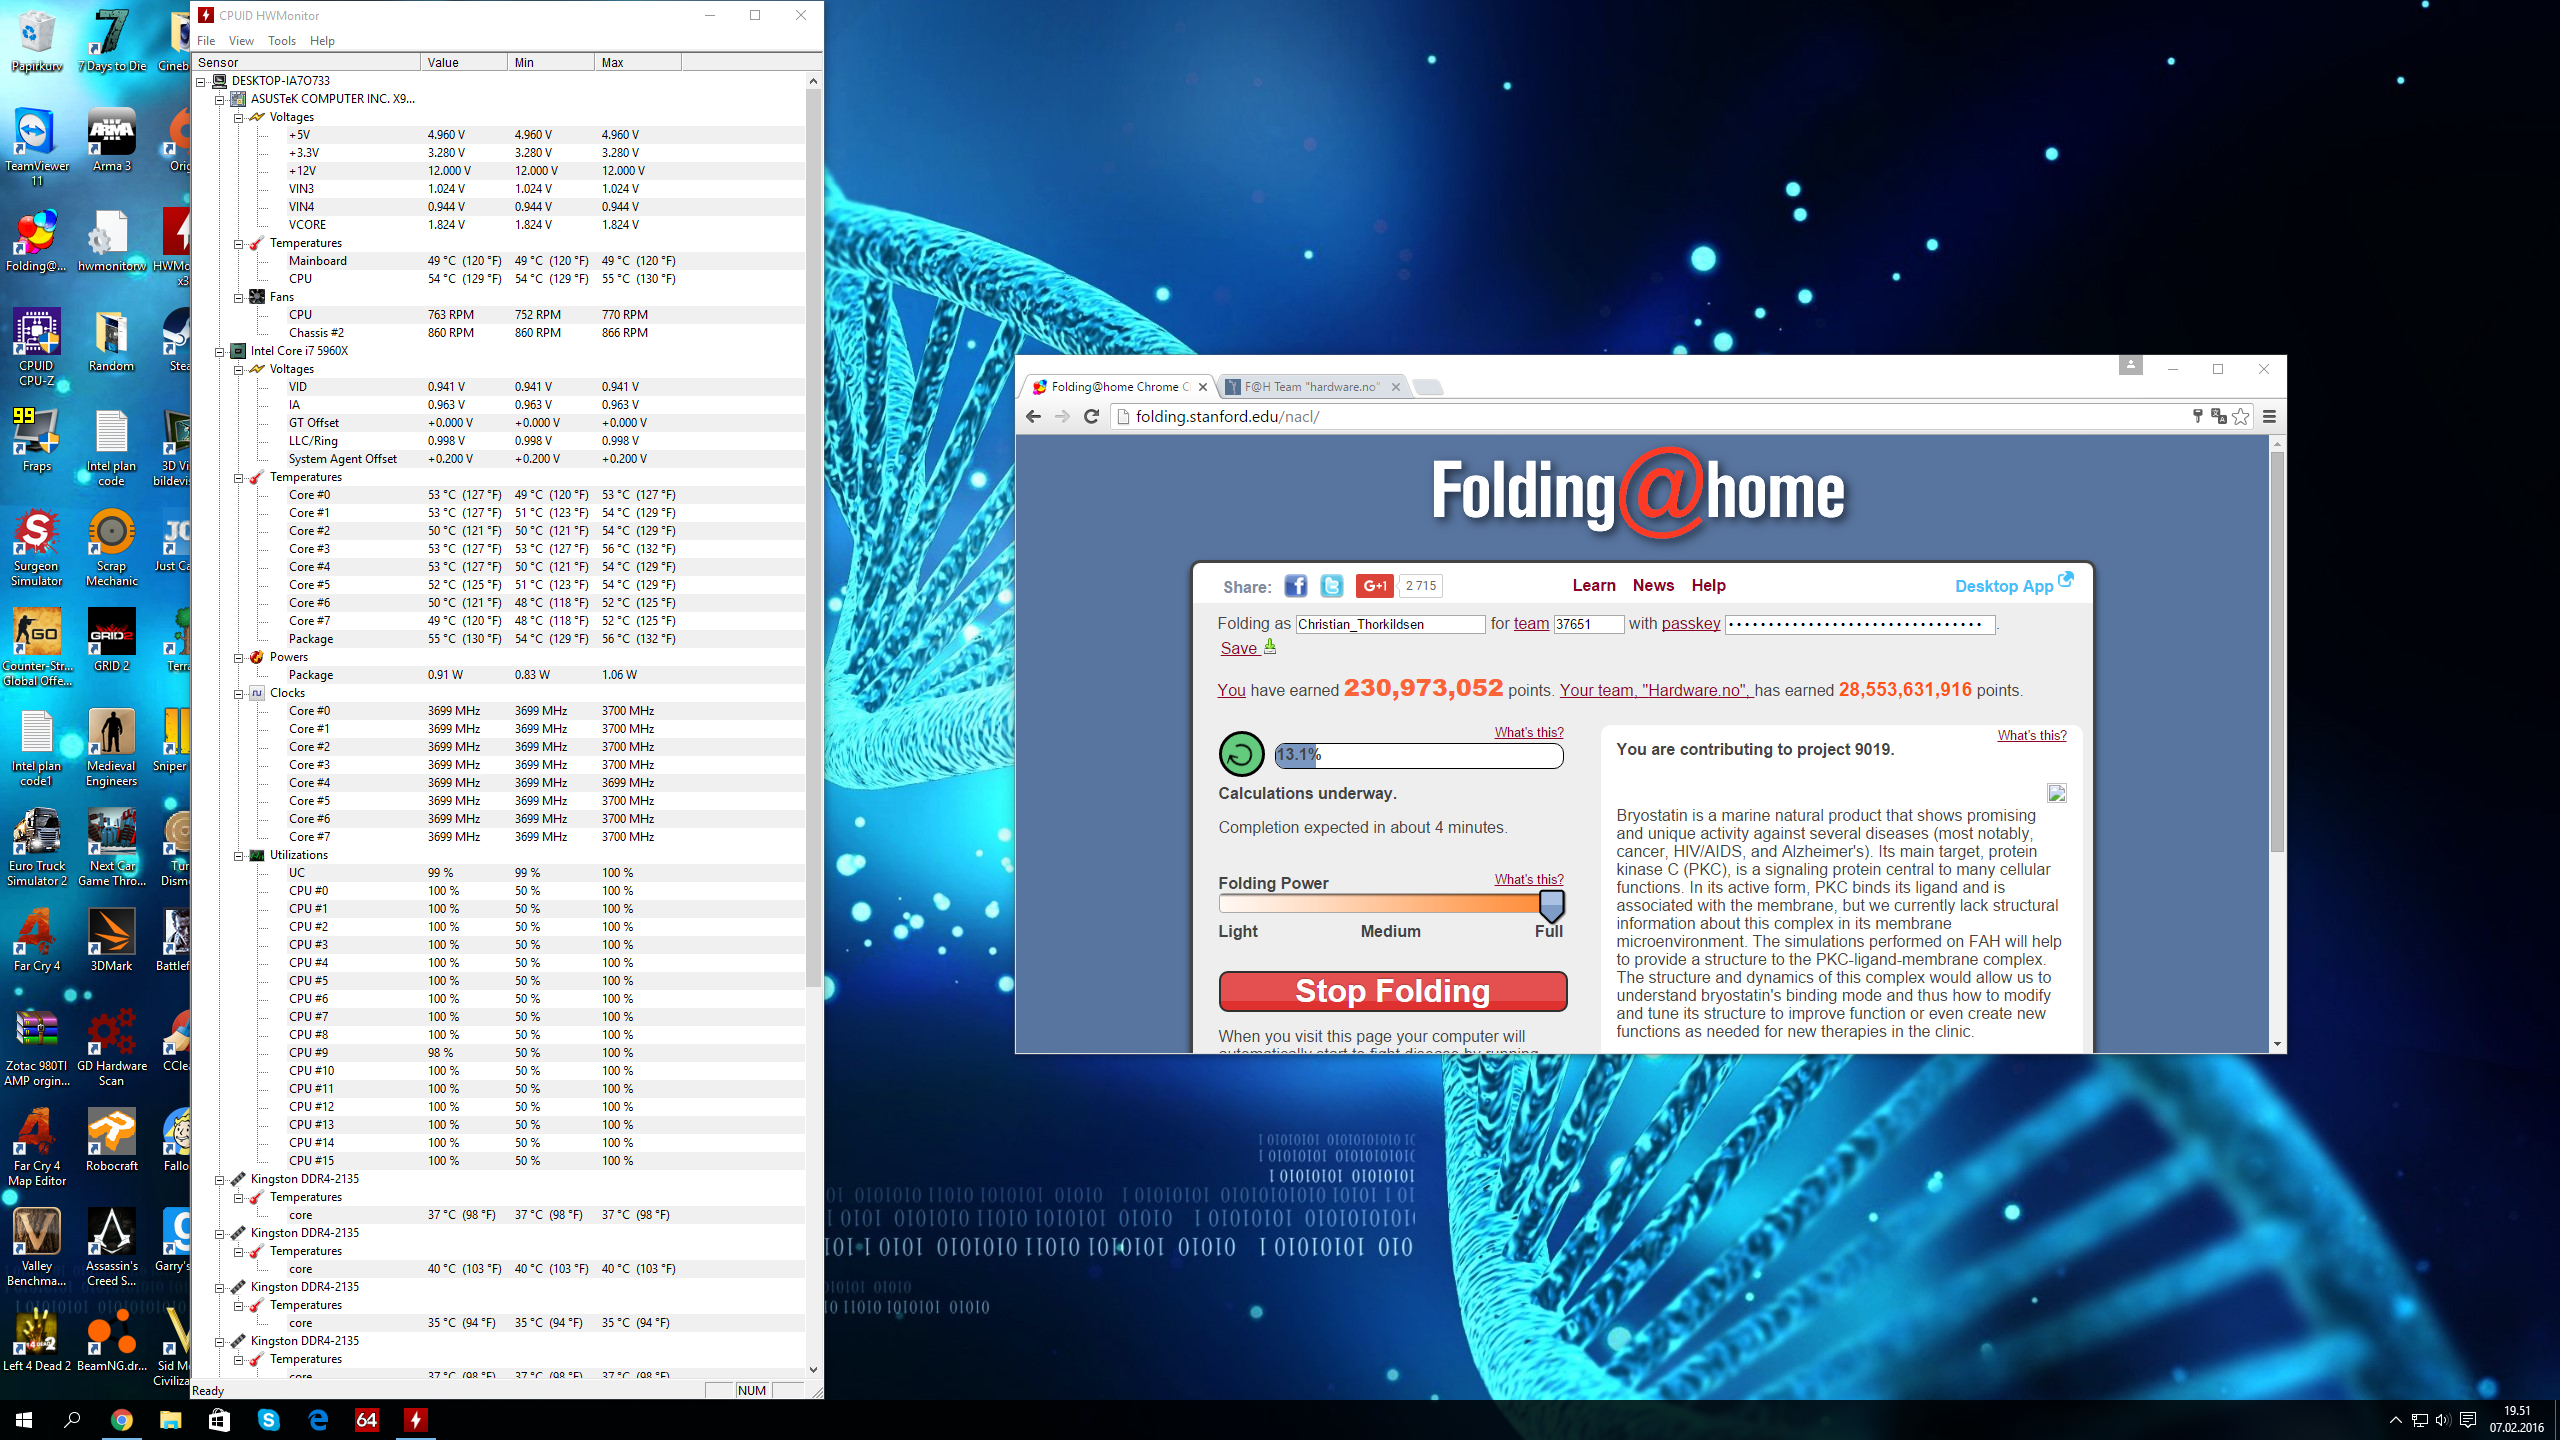The image size is (2560, 1440).
Task: Open the Desktop App link
Action: [2013, 585]
